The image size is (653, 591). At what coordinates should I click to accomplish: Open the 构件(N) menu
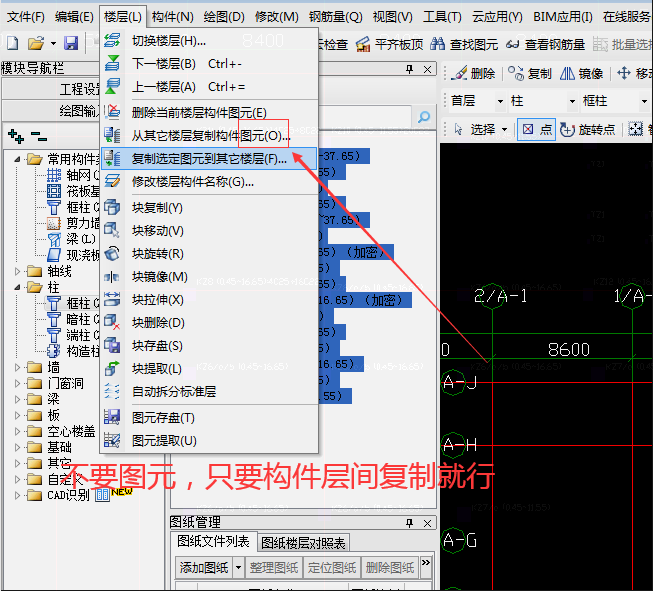(172, 17)
